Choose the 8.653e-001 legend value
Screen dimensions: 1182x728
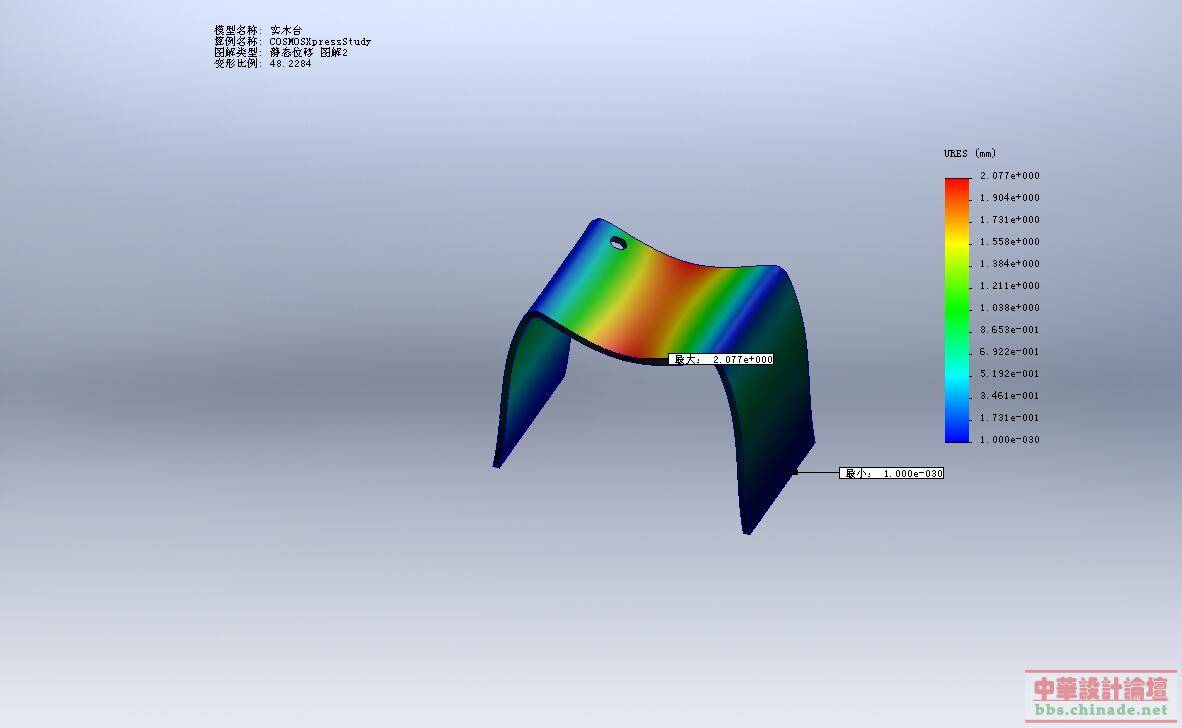tap(1009, 329)
